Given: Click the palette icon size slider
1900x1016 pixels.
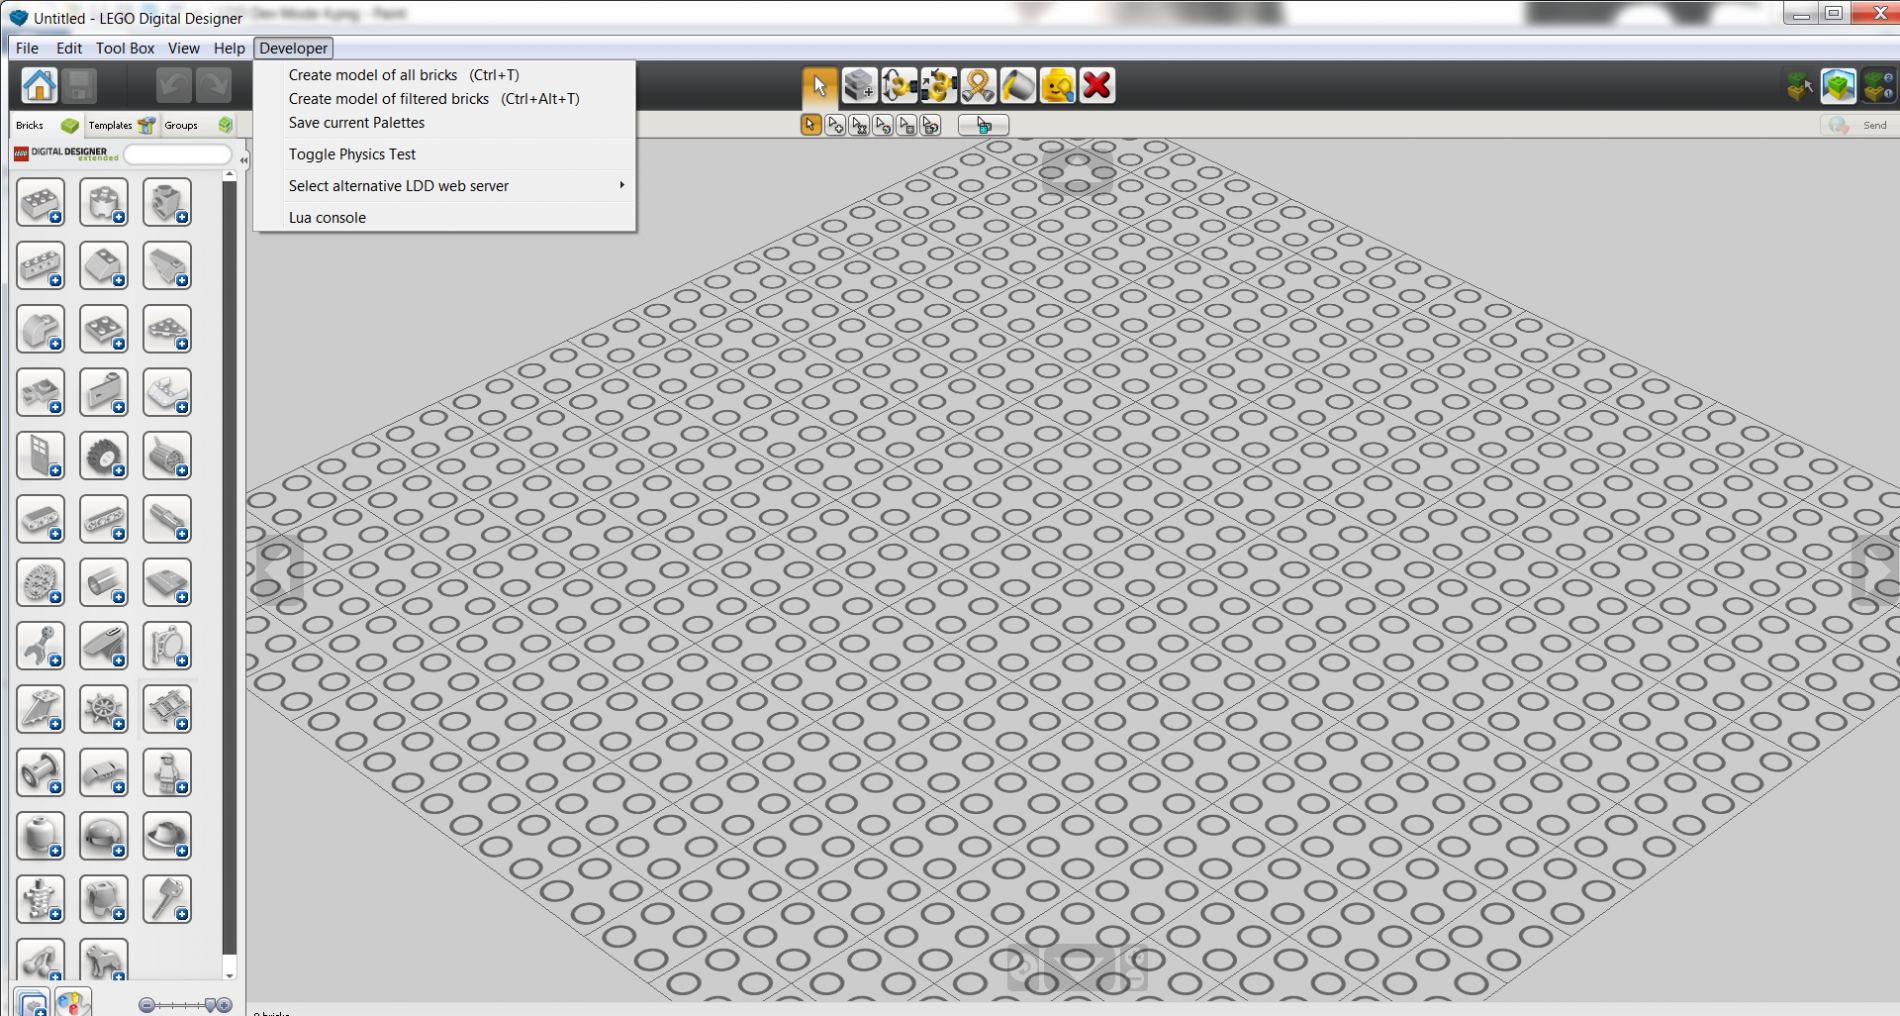Looking at the screenshot, I should pos(185,1005).
